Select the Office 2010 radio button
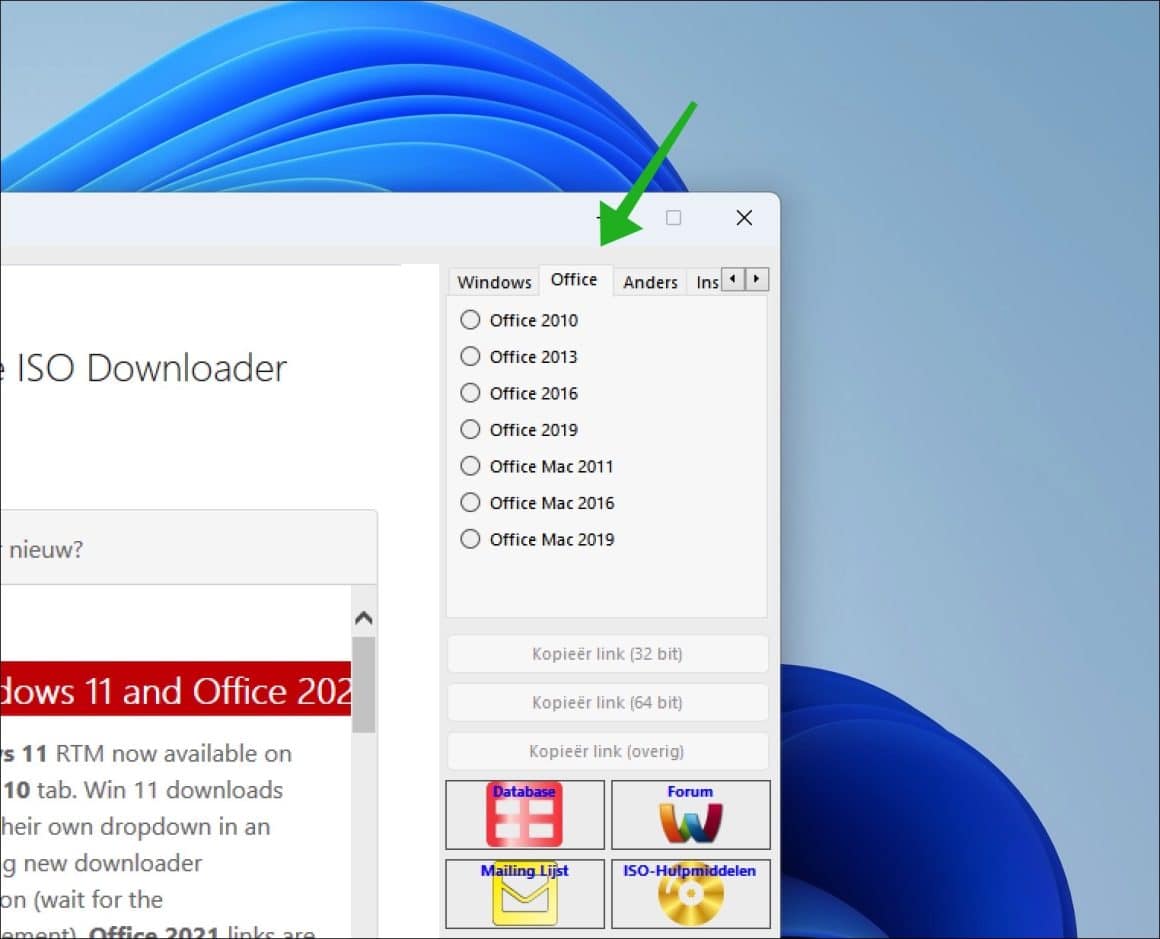 coord(470,319)
